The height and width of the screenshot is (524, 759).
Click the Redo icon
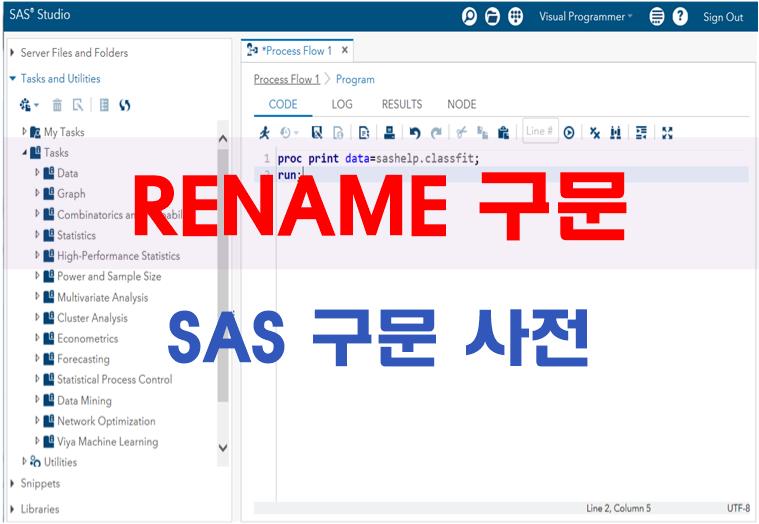436,132
